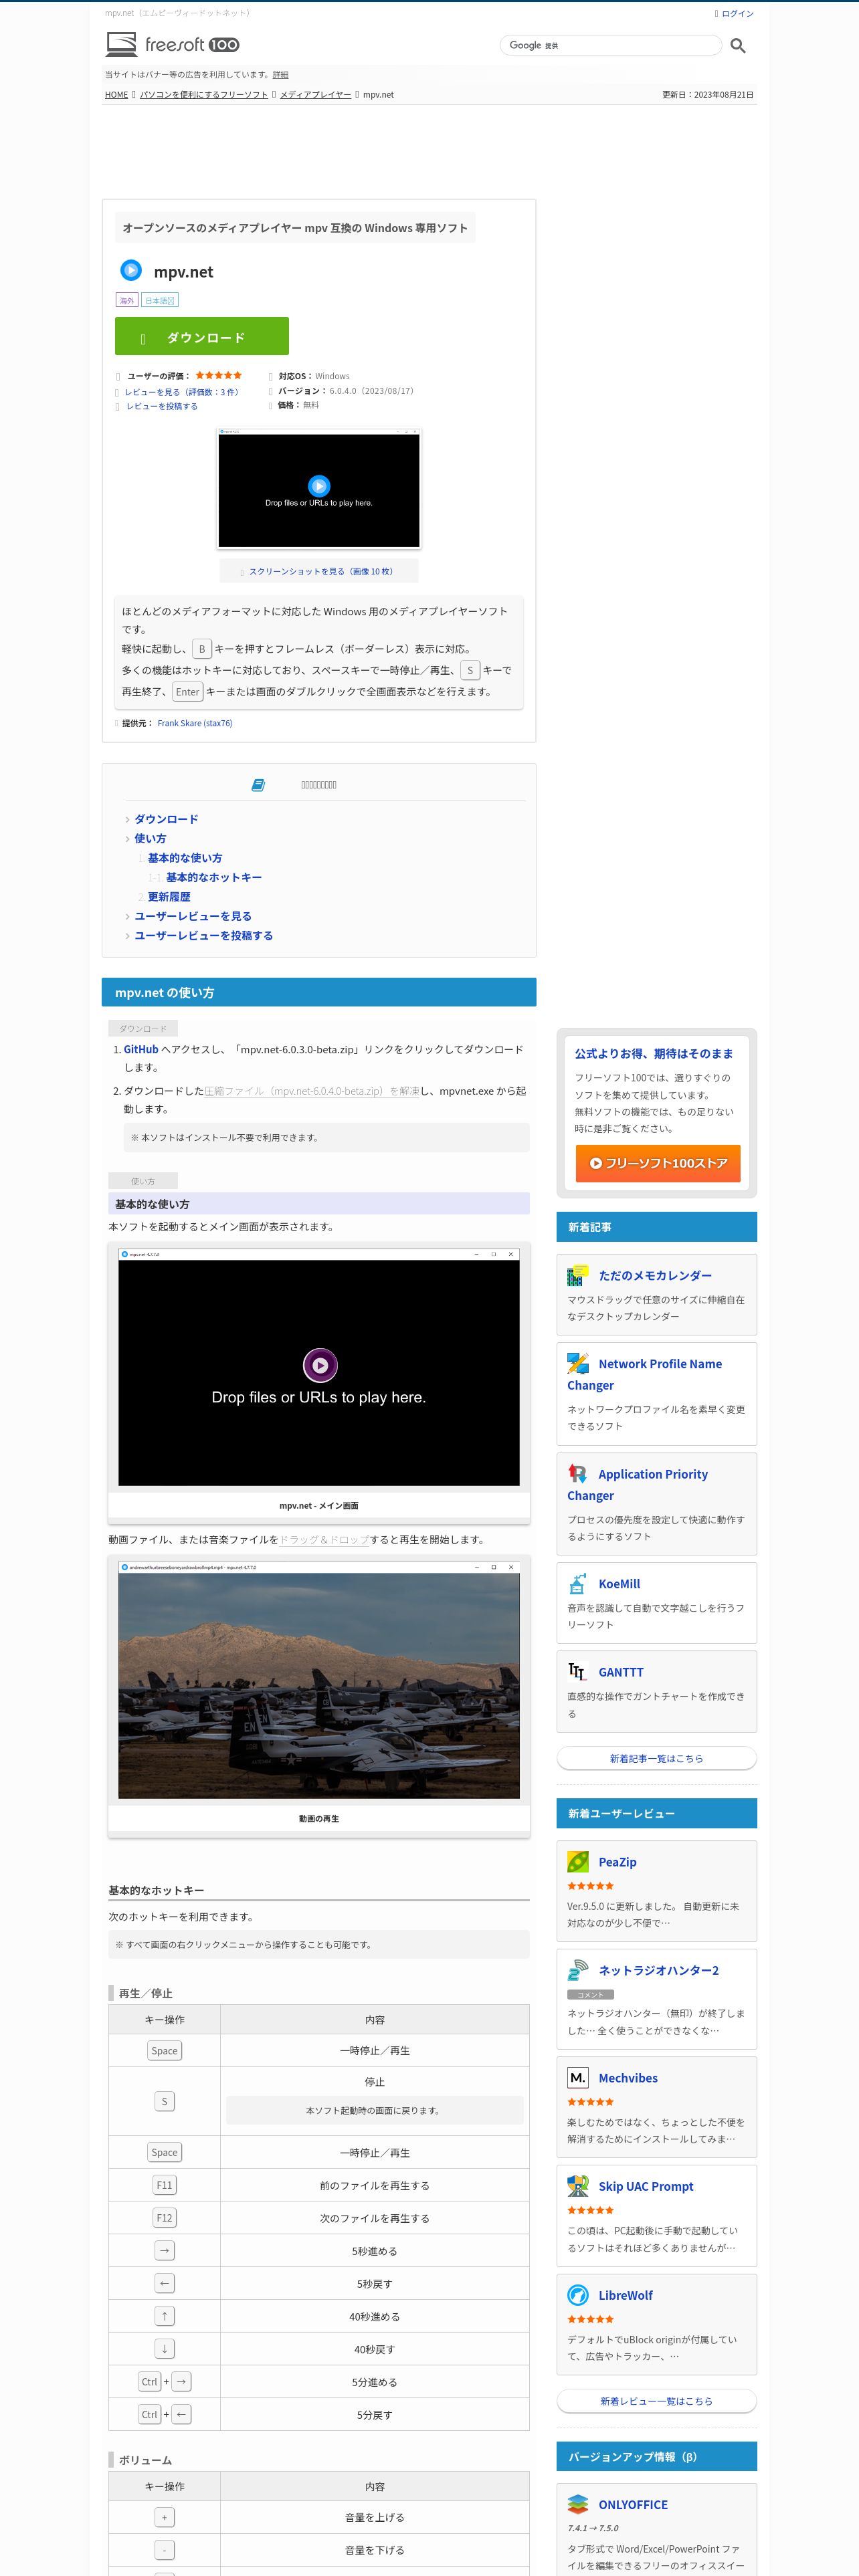Open the ネットラジオハンター2 review link

[658, 1970]
